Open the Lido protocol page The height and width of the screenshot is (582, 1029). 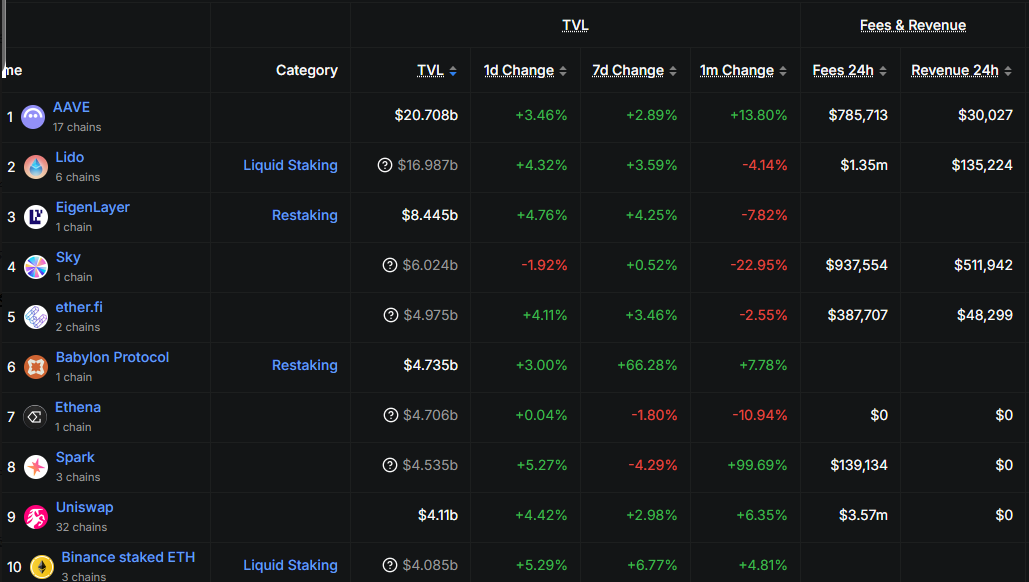[x=70, y=157]
